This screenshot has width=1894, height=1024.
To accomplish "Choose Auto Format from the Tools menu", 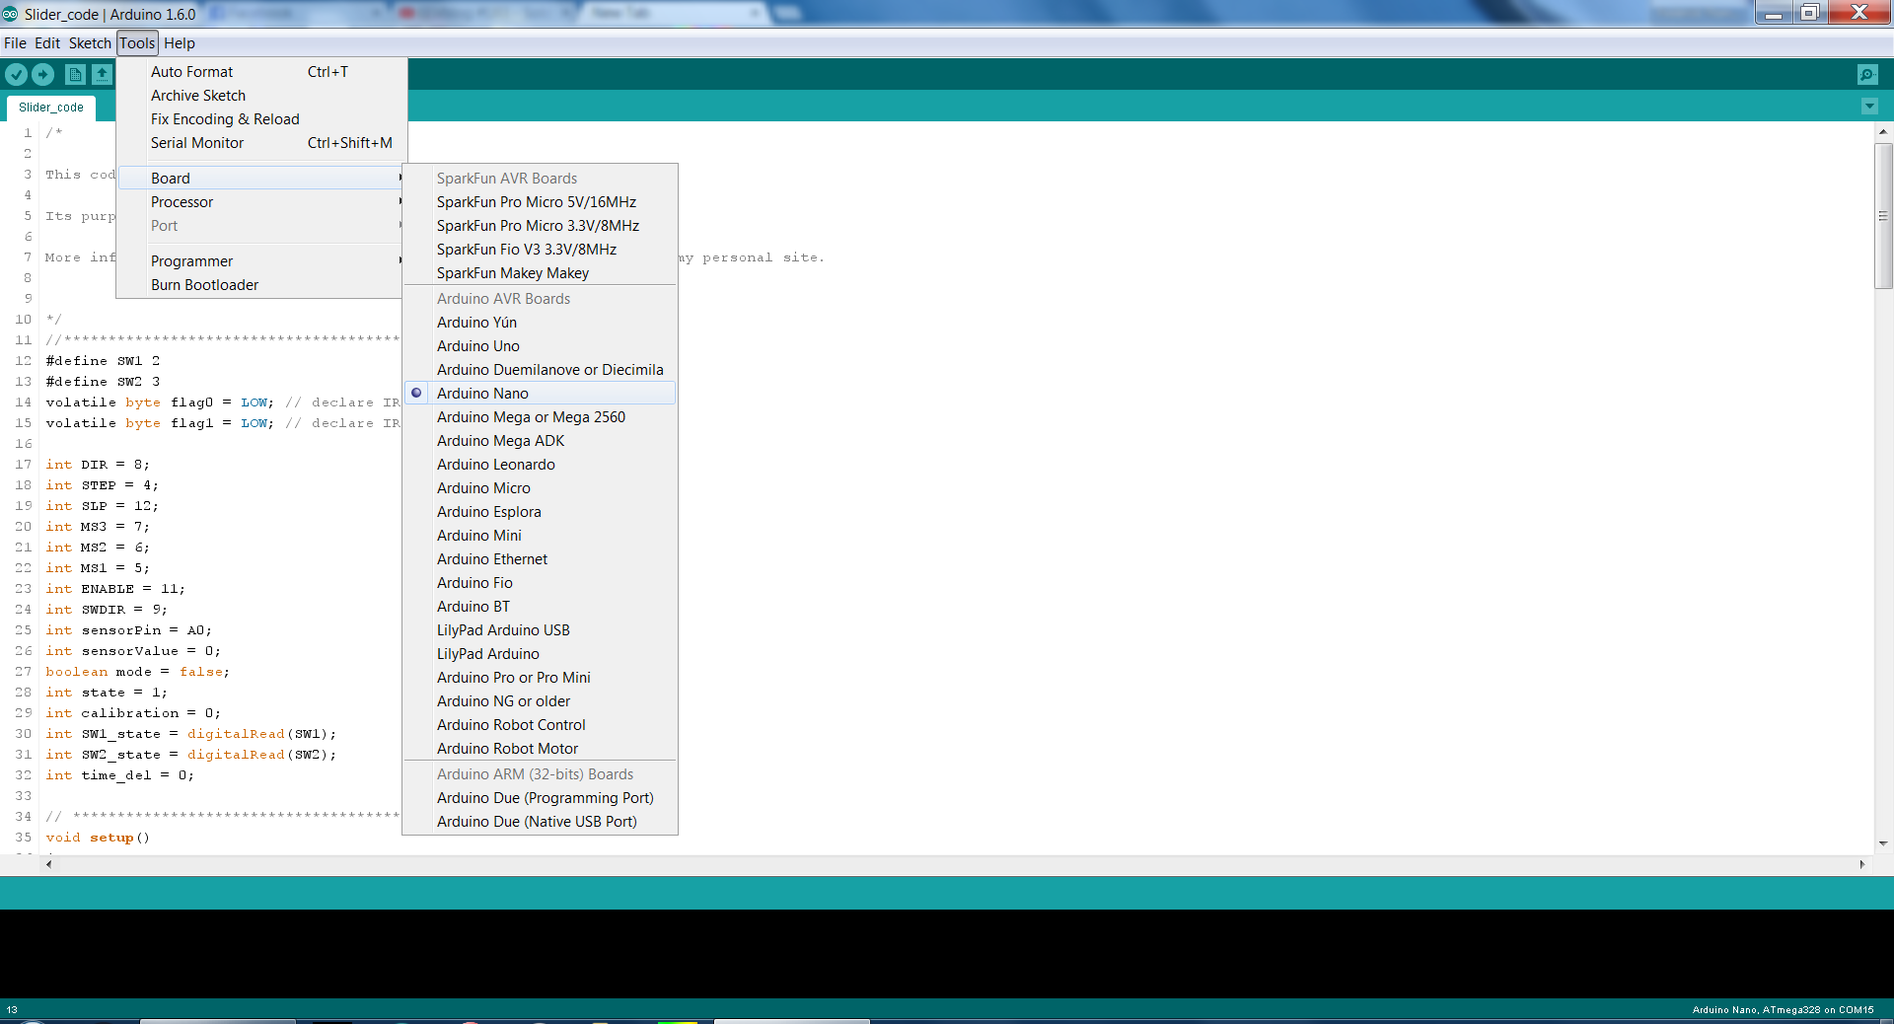I will coord(262,72).
